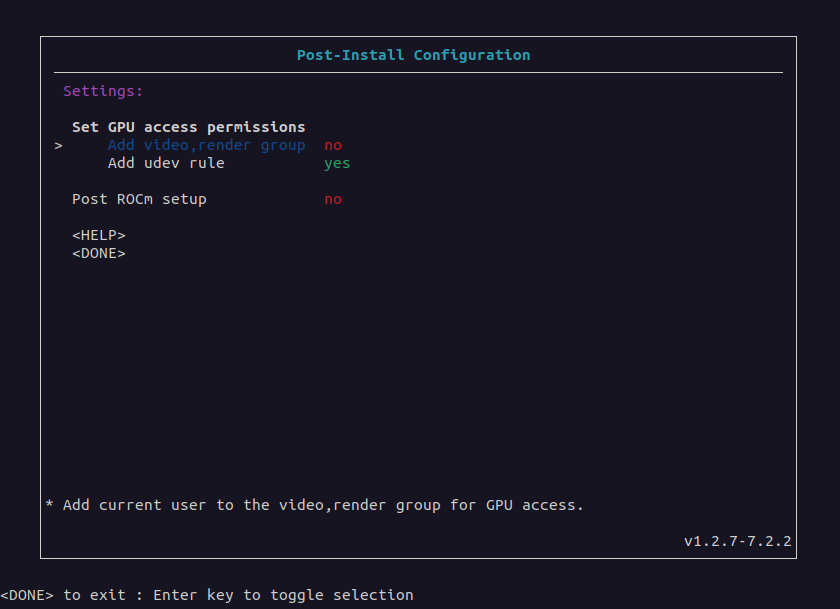Toggle the 'yes' value for udev rule
840x609 pixels.
tap(337, 163)
